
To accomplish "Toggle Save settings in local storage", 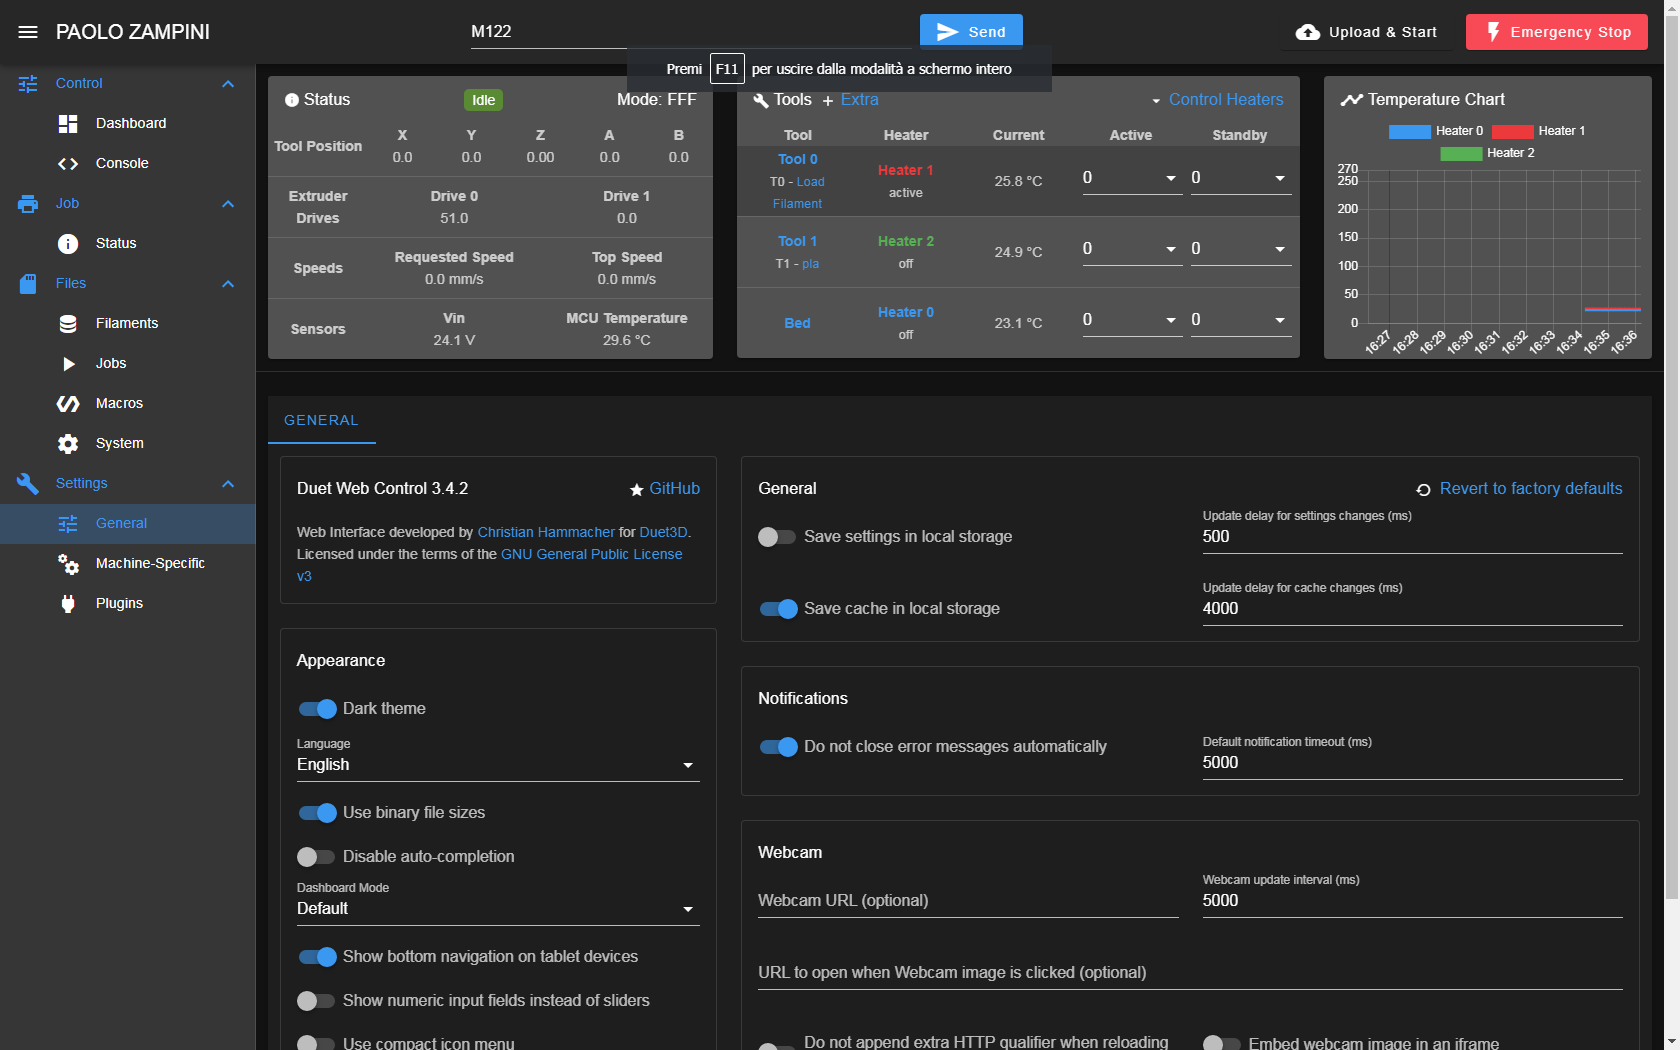I will pos(777,537).
